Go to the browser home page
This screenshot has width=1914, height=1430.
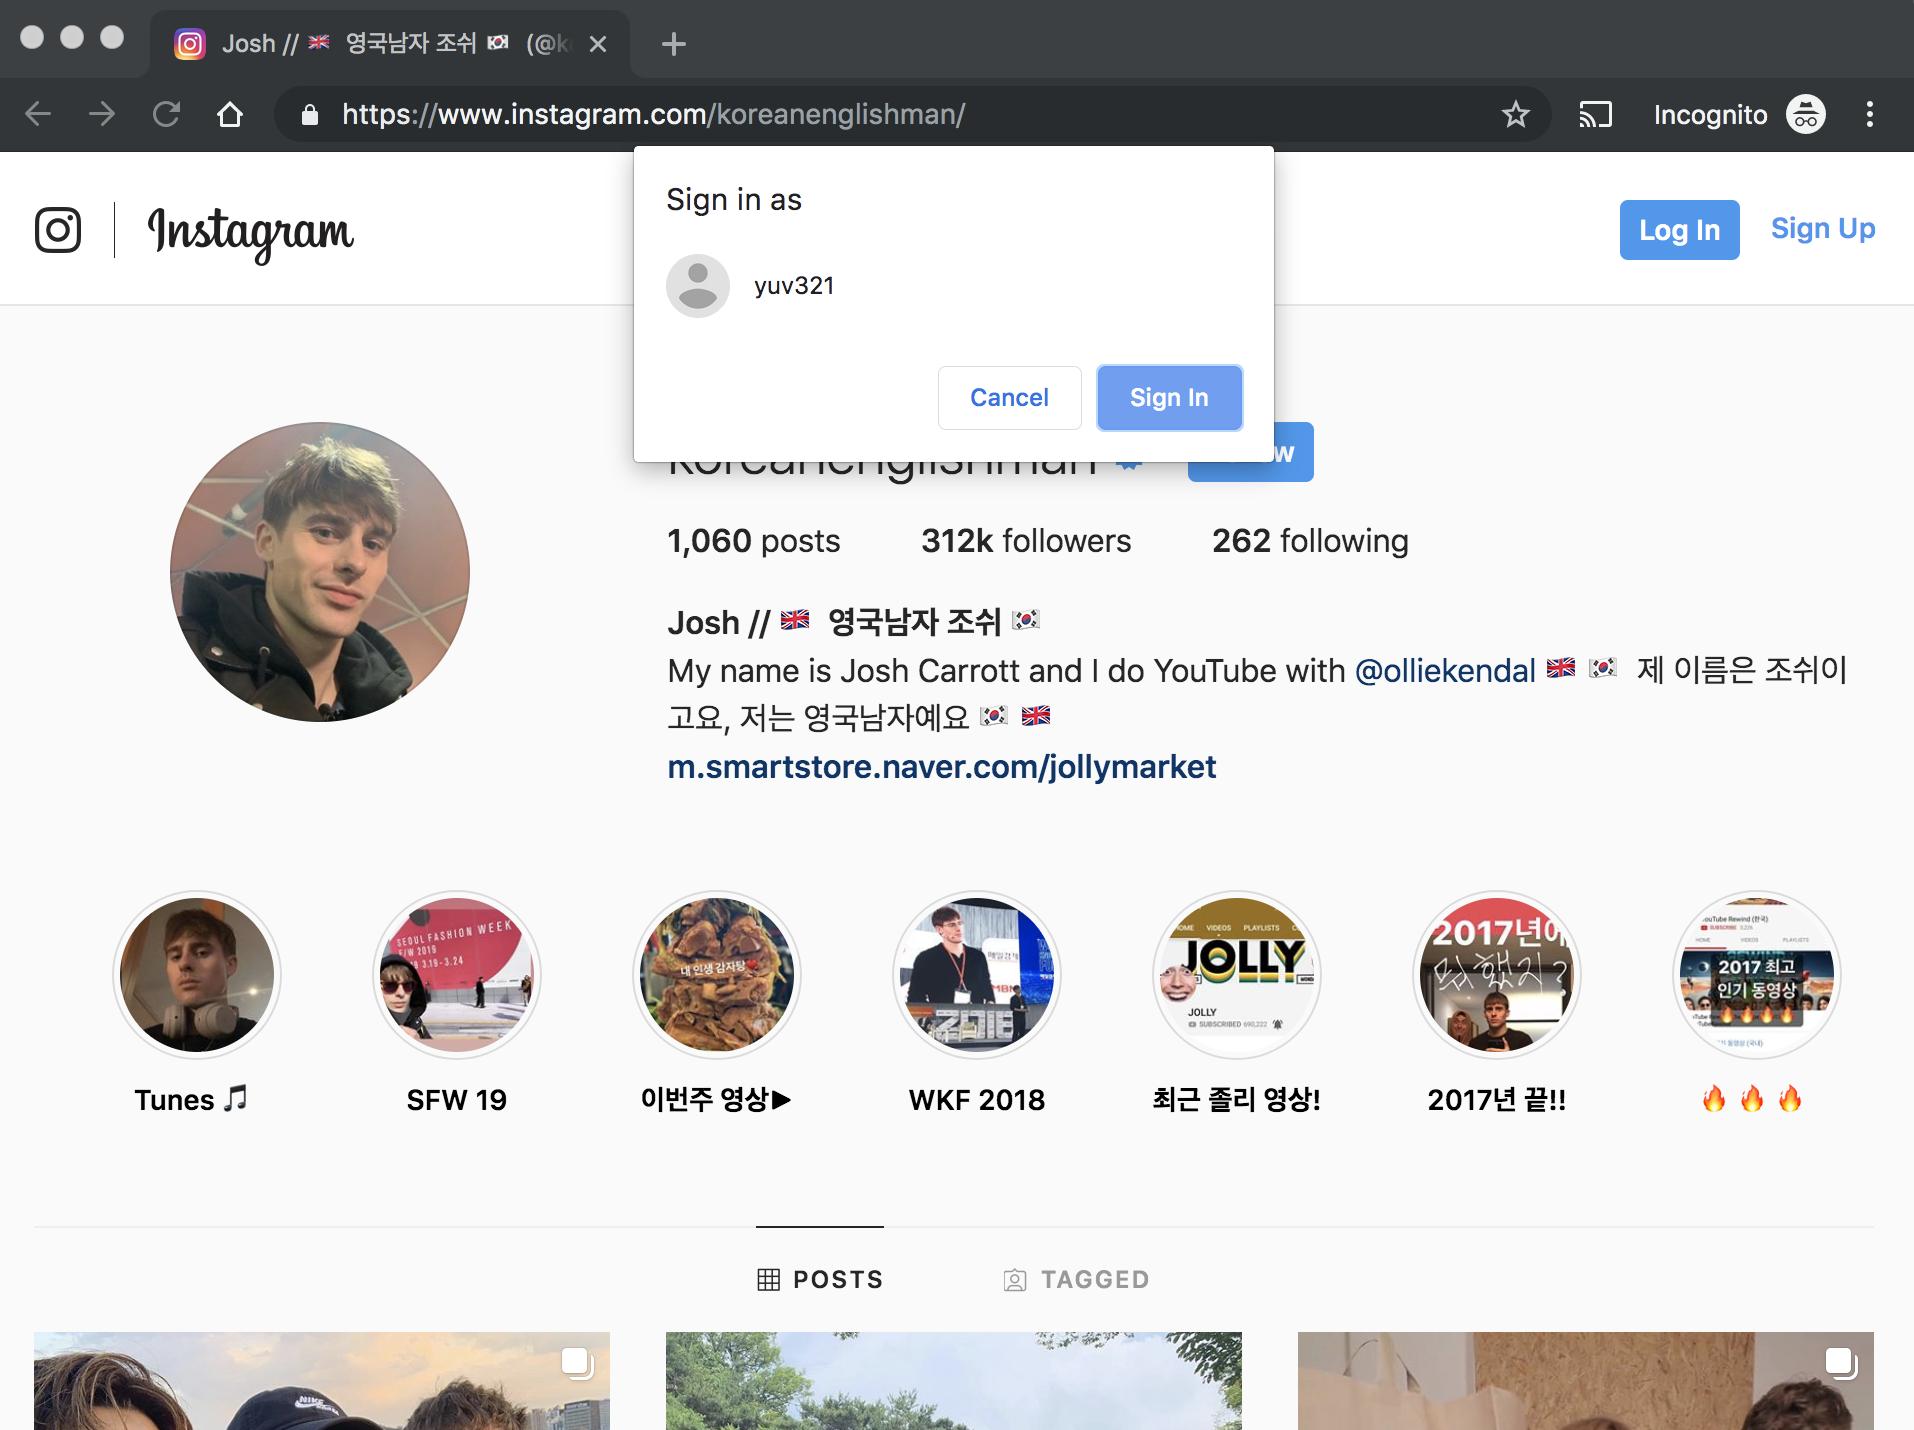[230, 114]
